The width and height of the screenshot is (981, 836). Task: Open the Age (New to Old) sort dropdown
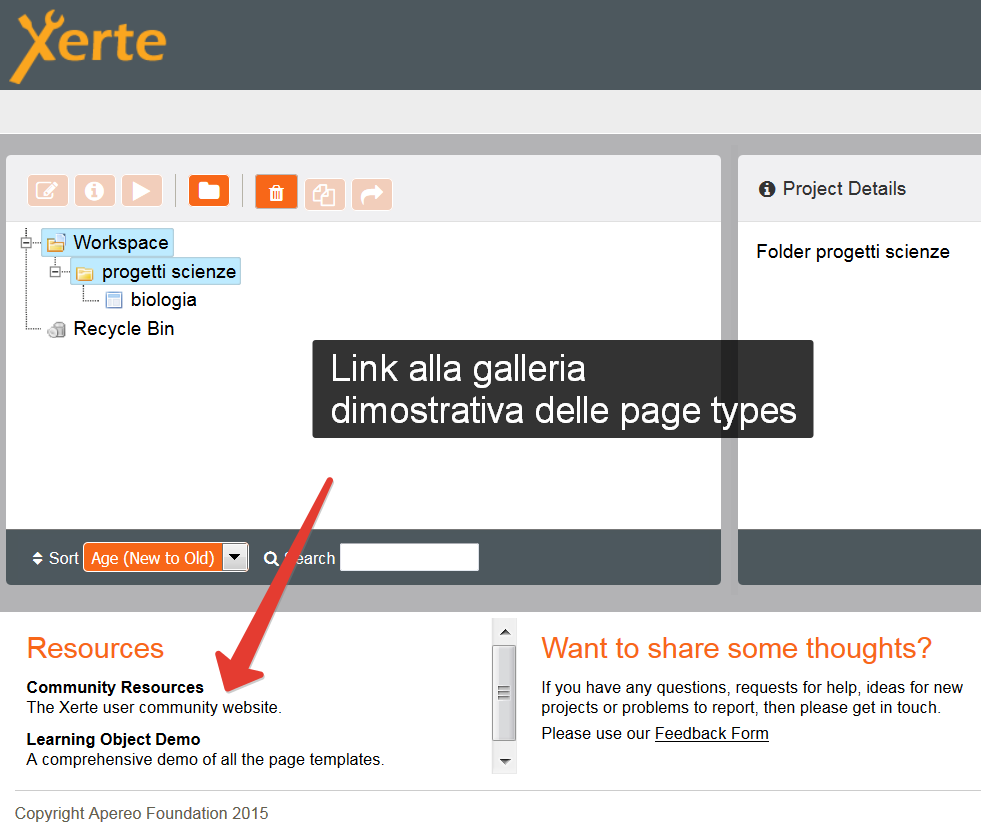coord(166,558)
